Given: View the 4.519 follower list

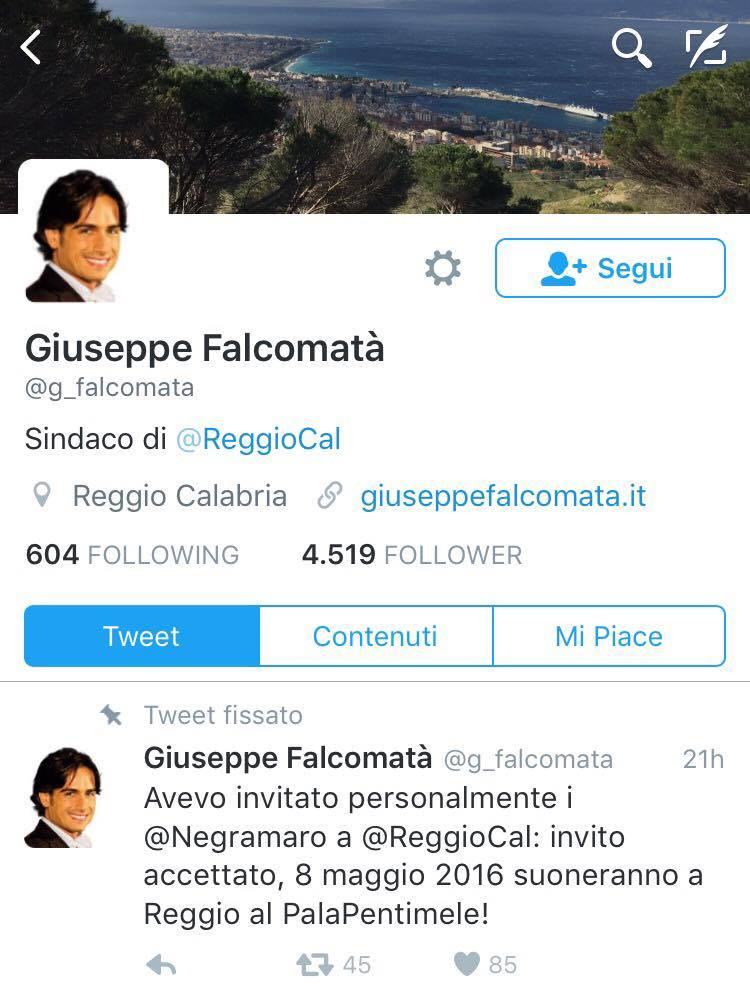Looking at the screenshot, I should pyautogui.click(x=412, y=554).
